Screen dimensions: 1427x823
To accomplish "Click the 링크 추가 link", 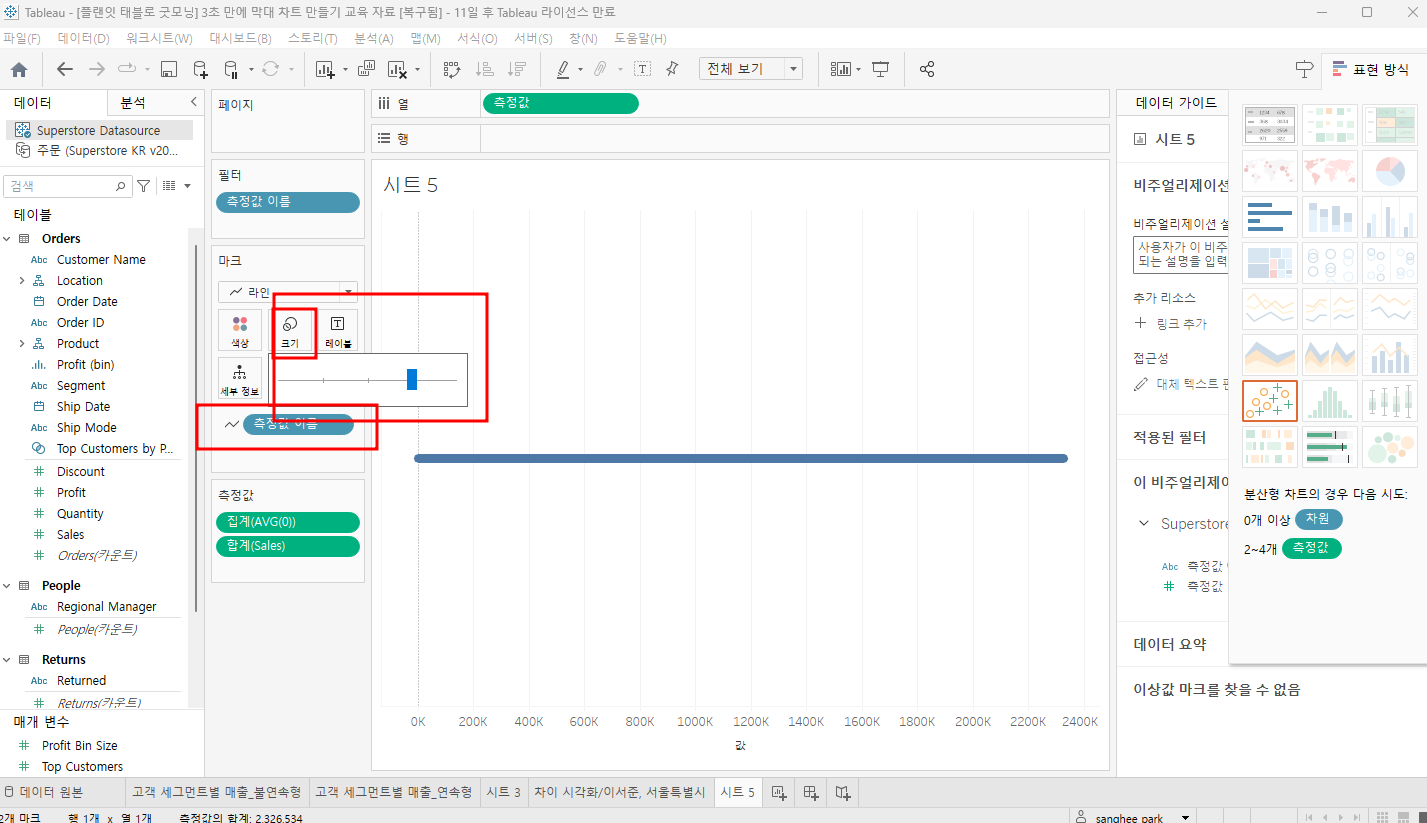I will point(1181,324).
